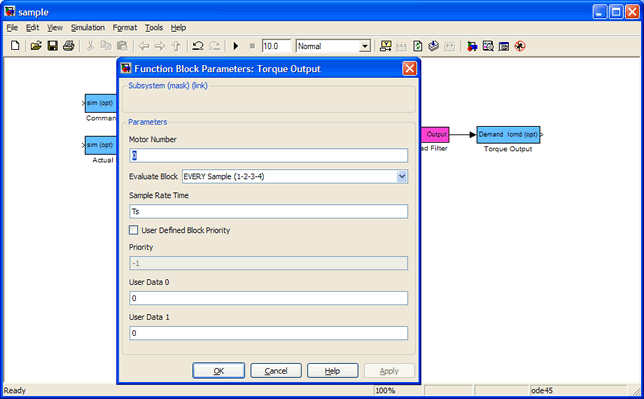
Task: Open the Library Browser icon
Action: click(x=472, y=46)
